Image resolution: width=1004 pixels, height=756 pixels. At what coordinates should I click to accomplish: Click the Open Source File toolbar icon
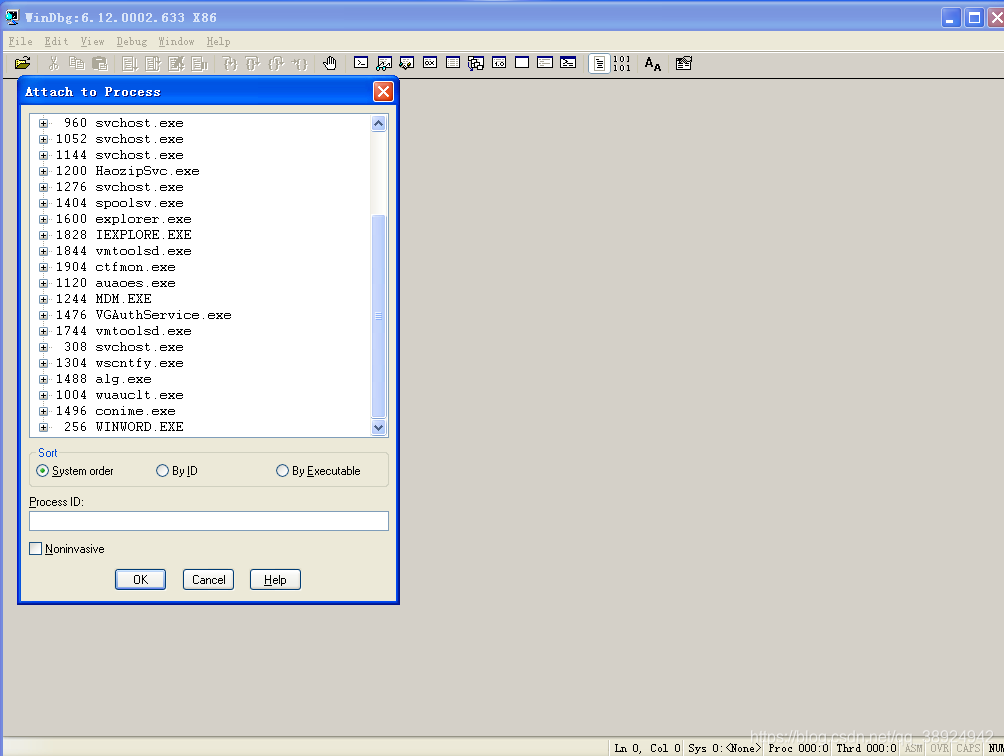click(x=22, y=63)
